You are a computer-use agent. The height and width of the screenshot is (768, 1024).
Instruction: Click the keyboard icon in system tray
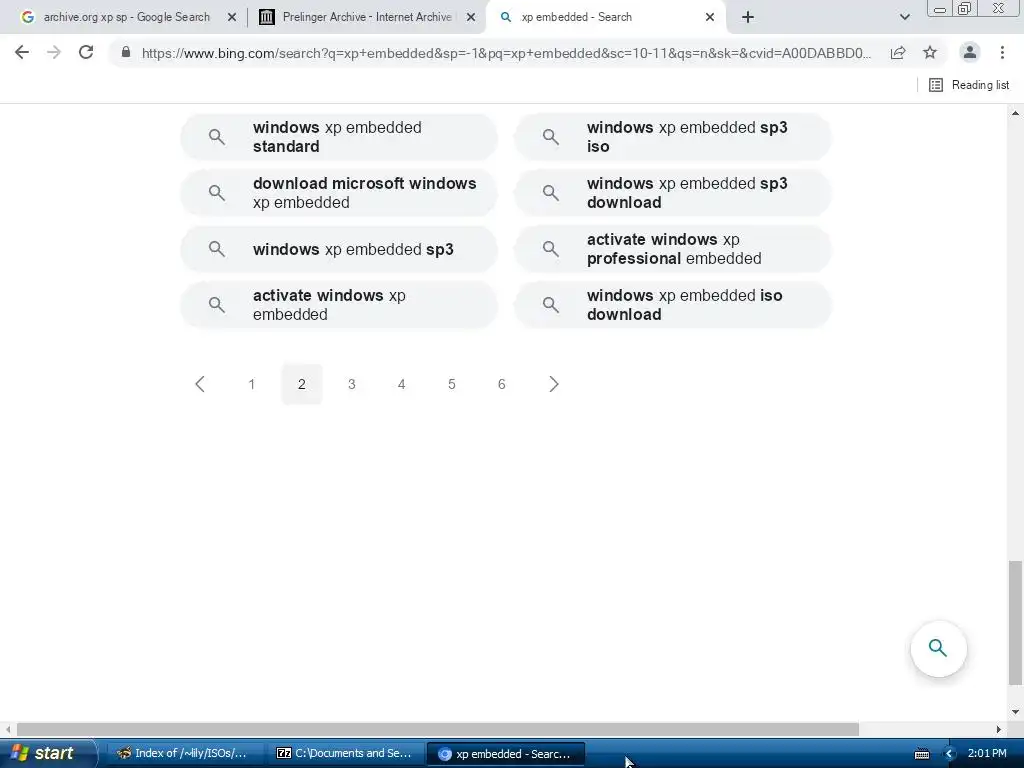pos(922,754)
